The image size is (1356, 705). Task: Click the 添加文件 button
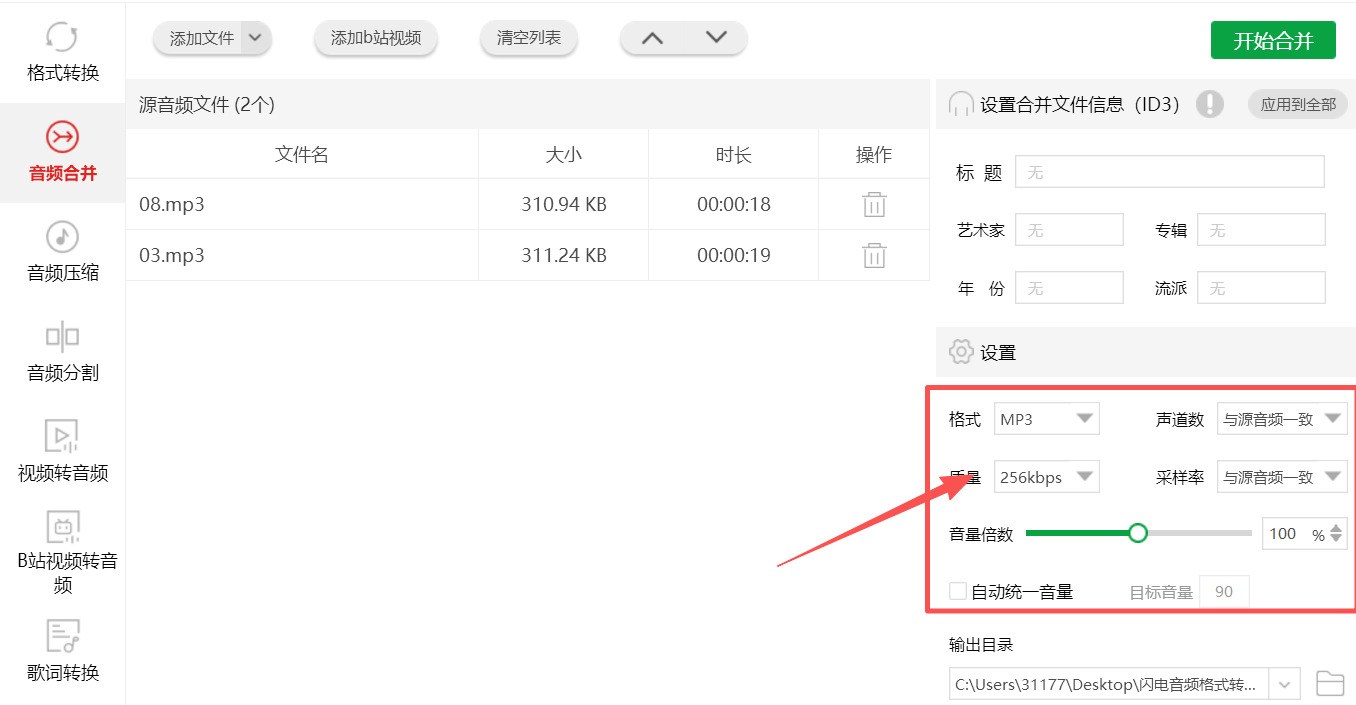point(200,38)
